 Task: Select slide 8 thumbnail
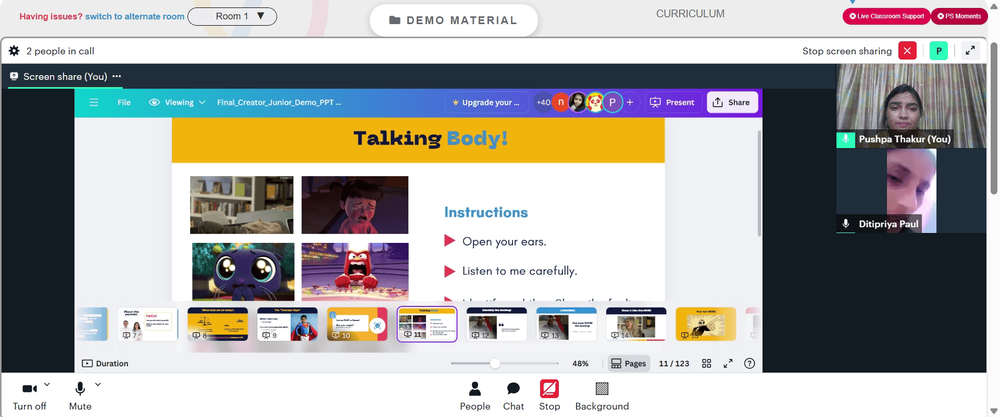click(217, 325)
